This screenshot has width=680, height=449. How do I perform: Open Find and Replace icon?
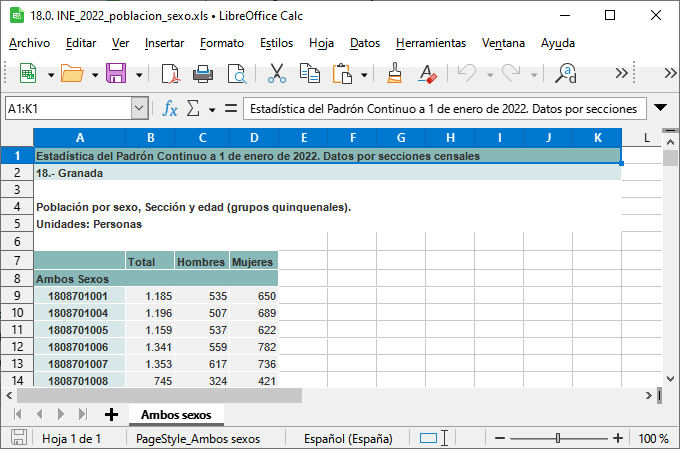pyautogui.click(x=566, y=73)
